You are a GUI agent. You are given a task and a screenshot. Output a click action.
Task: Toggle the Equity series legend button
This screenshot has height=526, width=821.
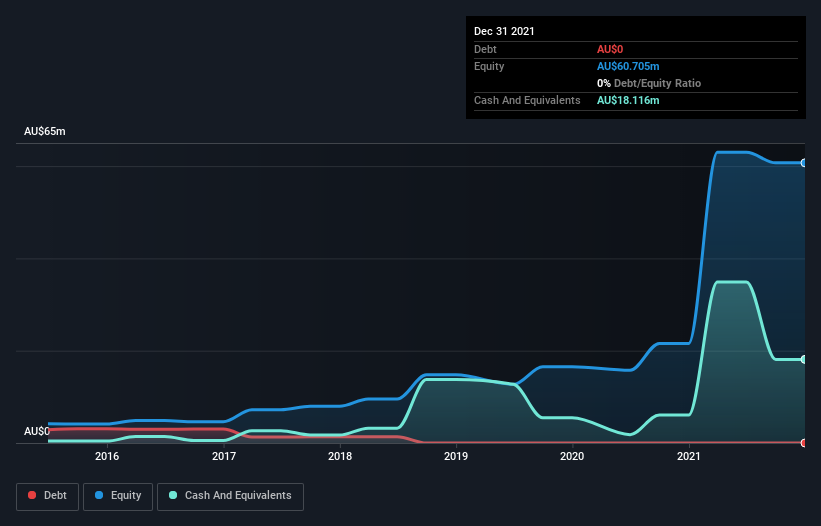click(118, 496)
